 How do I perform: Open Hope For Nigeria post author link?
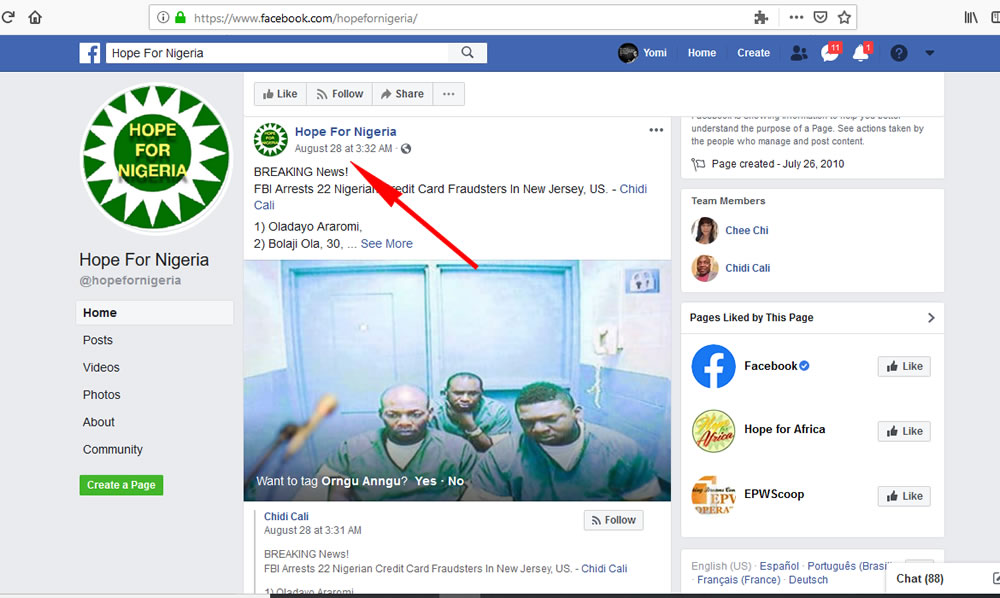346,131
